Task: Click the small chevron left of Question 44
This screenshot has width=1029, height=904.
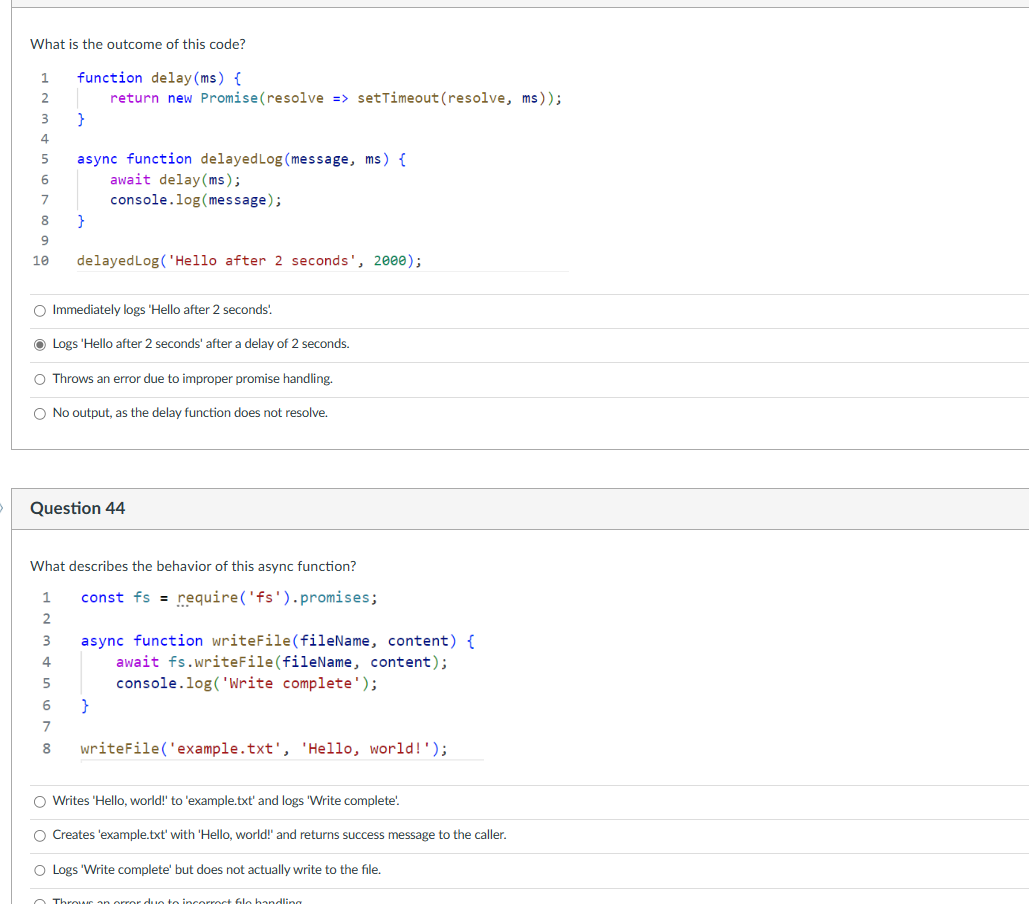Action: [x=3, y=508]
